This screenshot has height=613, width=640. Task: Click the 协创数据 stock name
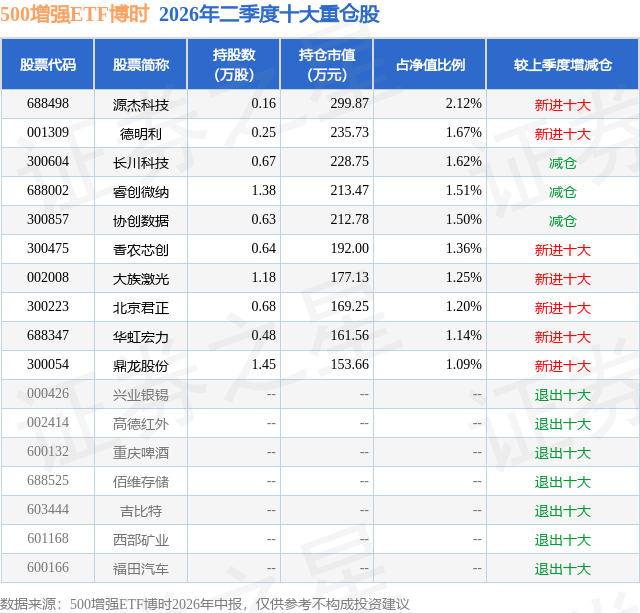pos(141,221)
